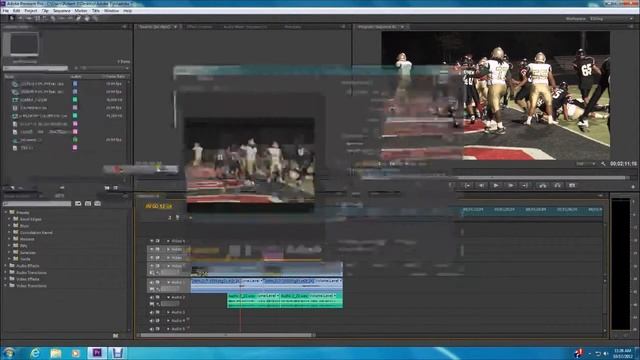Expand the Video Effects folder
Viewport: 640px width, 360px height.
6,279
